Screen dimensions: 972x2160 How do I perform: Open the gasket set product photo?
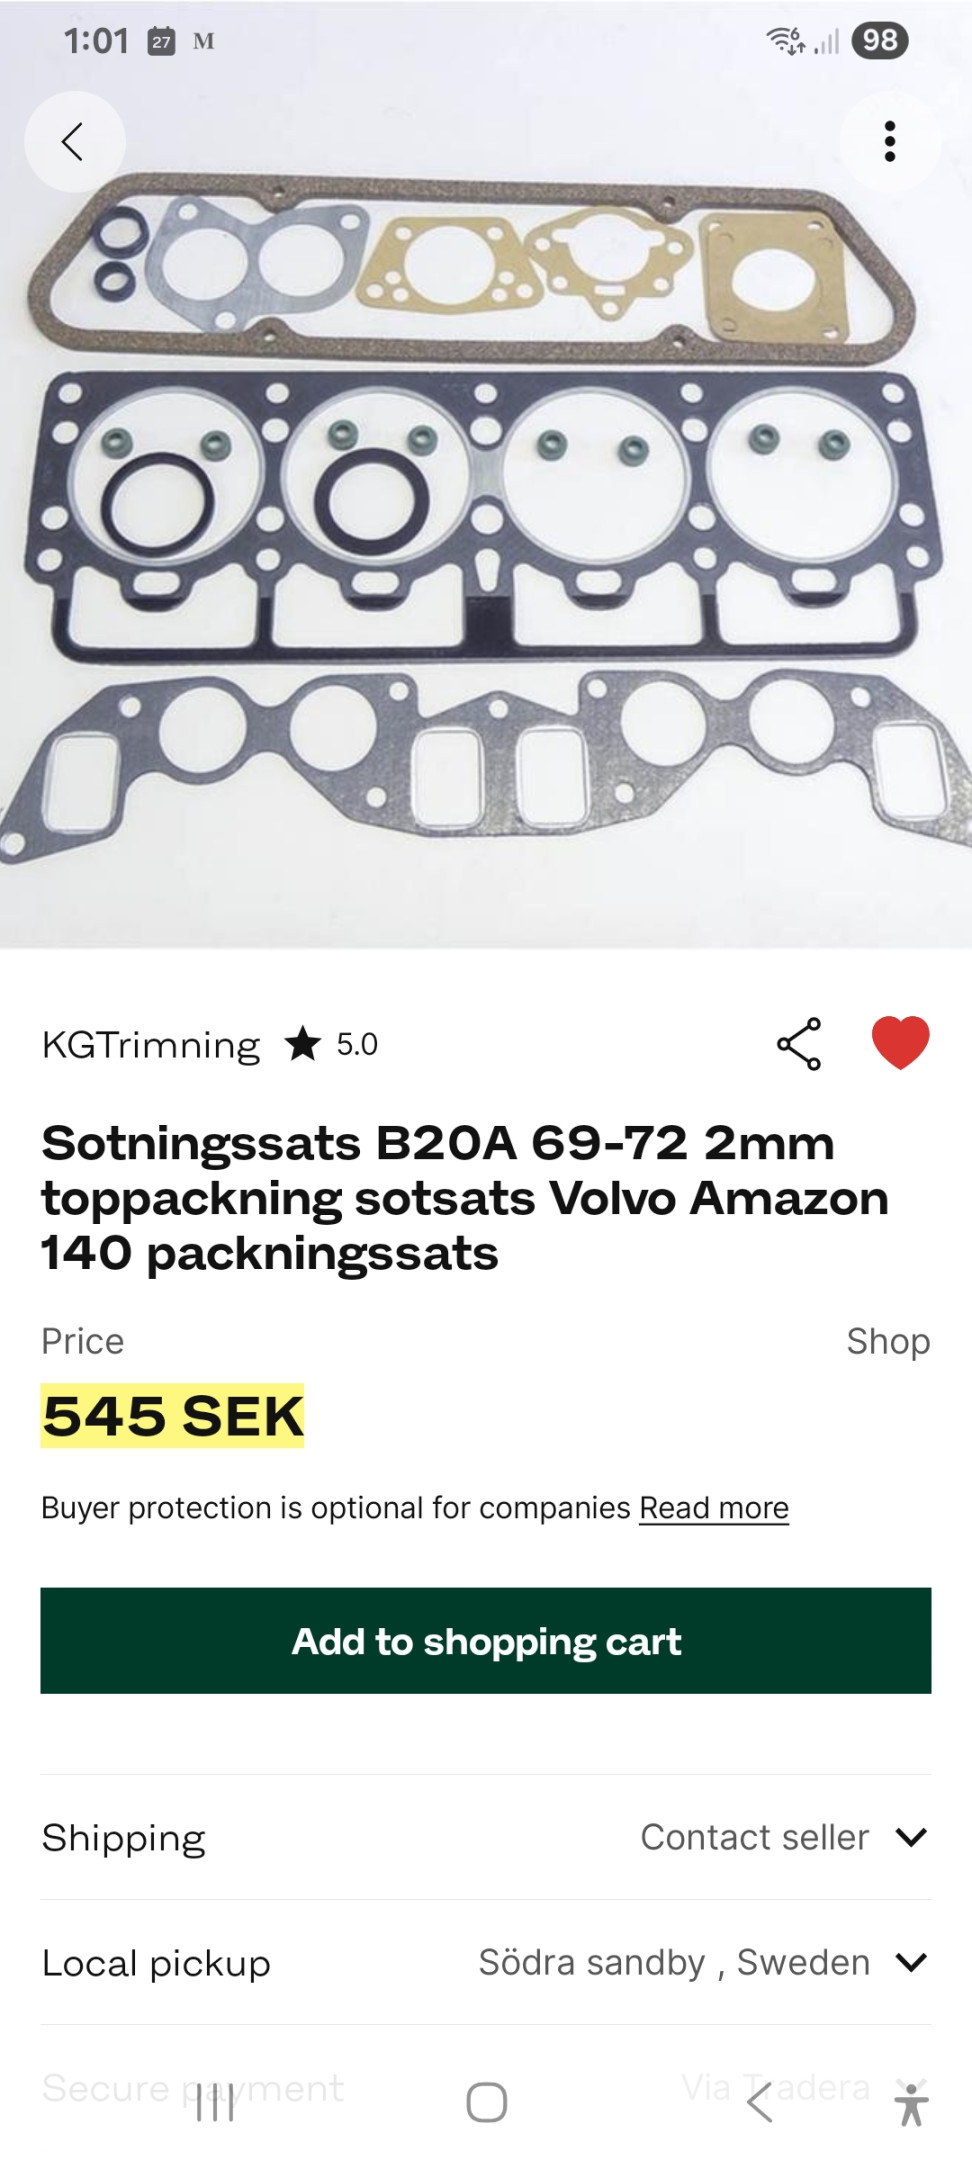pos(486,520)
